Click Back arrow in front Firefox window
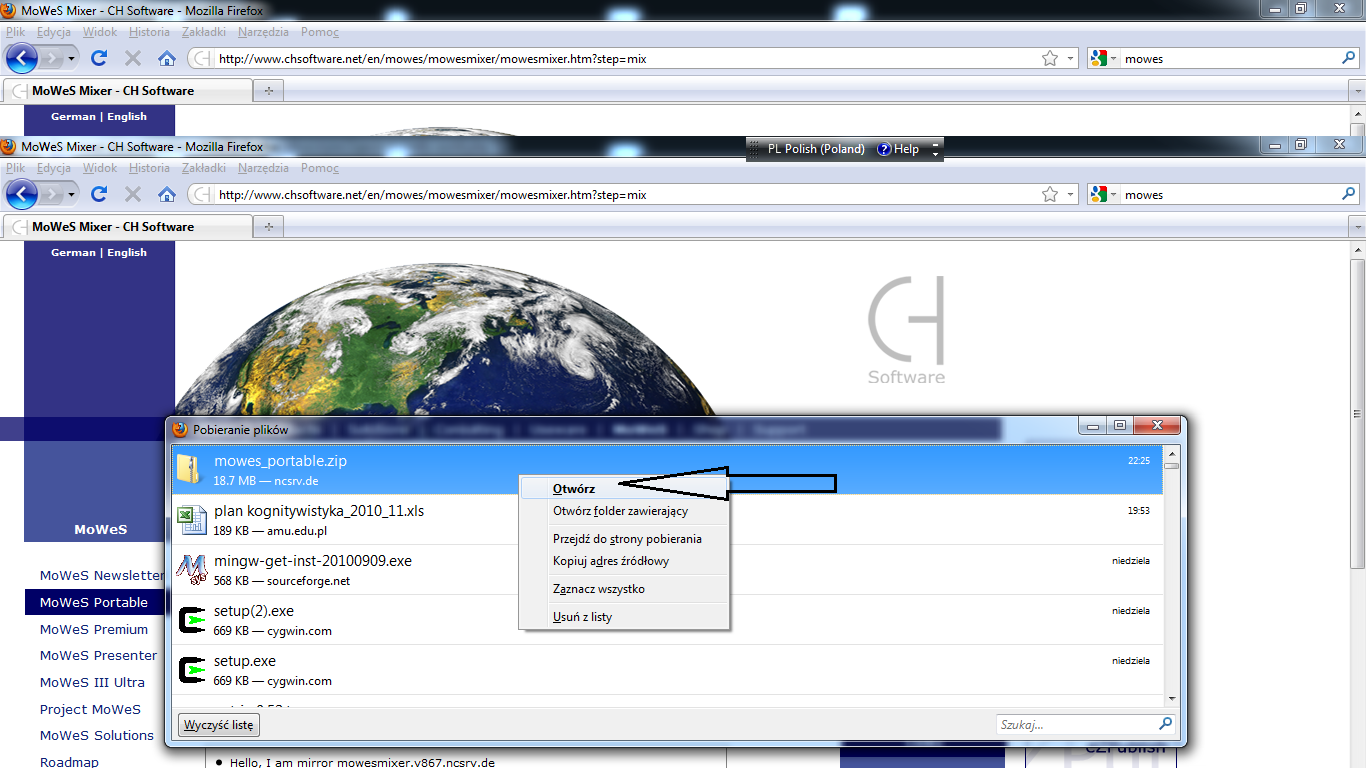1366x768 pixels. pos(21,194)
